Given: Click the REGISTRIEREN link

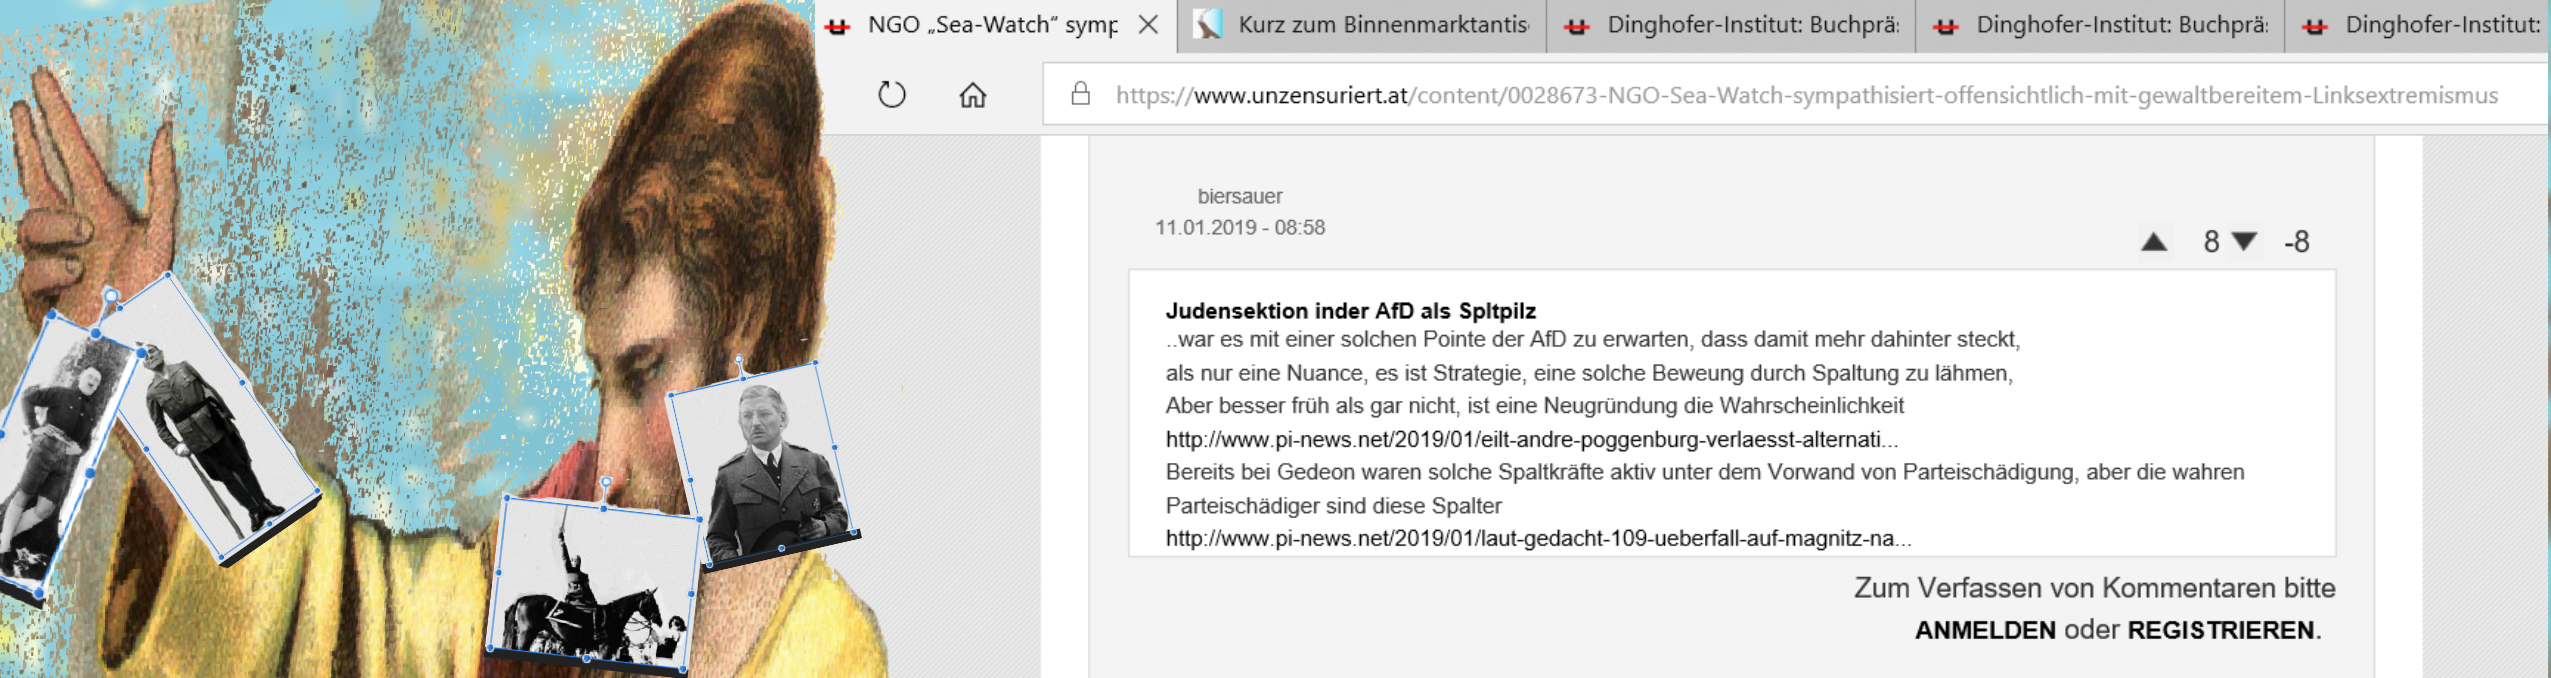Looking at the screenshot, I should coord(2220,630).
